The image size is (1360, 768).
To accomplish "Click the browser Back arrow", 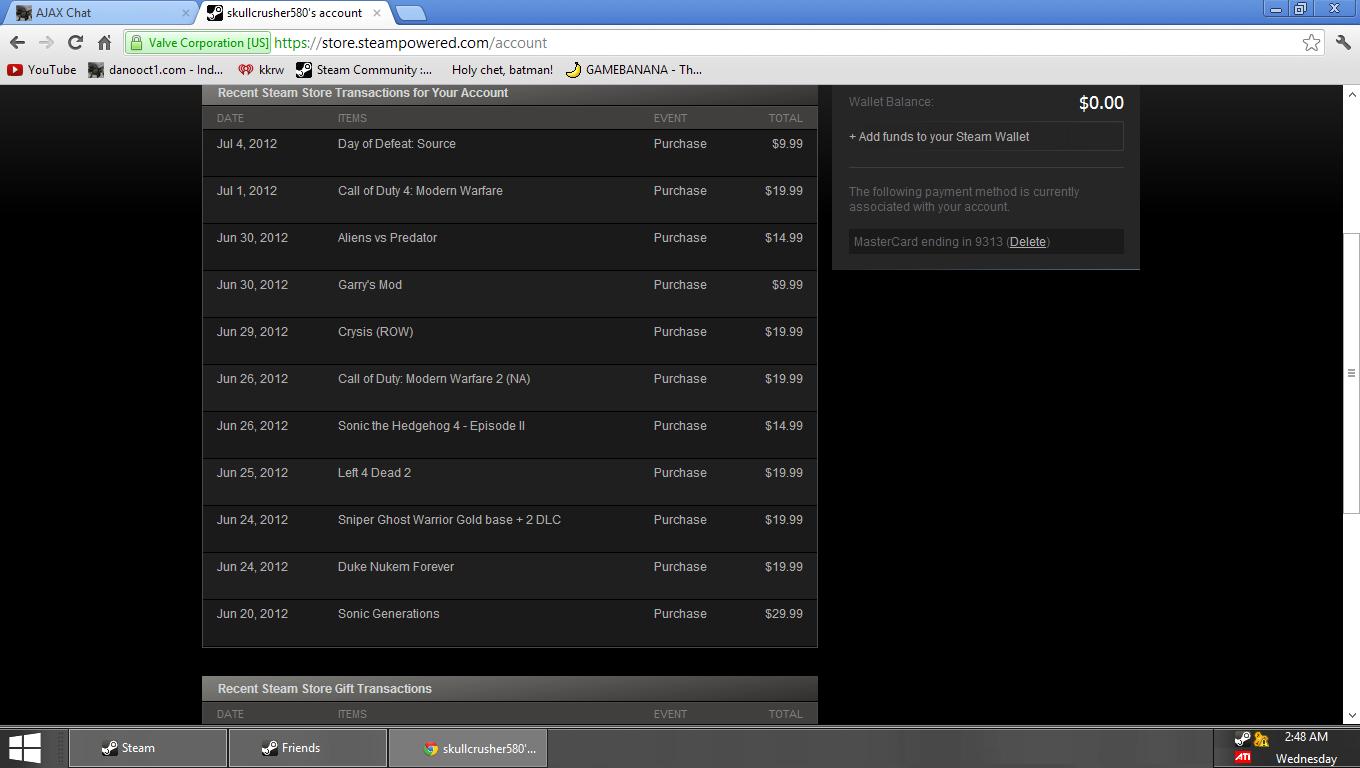I will 17,43.
